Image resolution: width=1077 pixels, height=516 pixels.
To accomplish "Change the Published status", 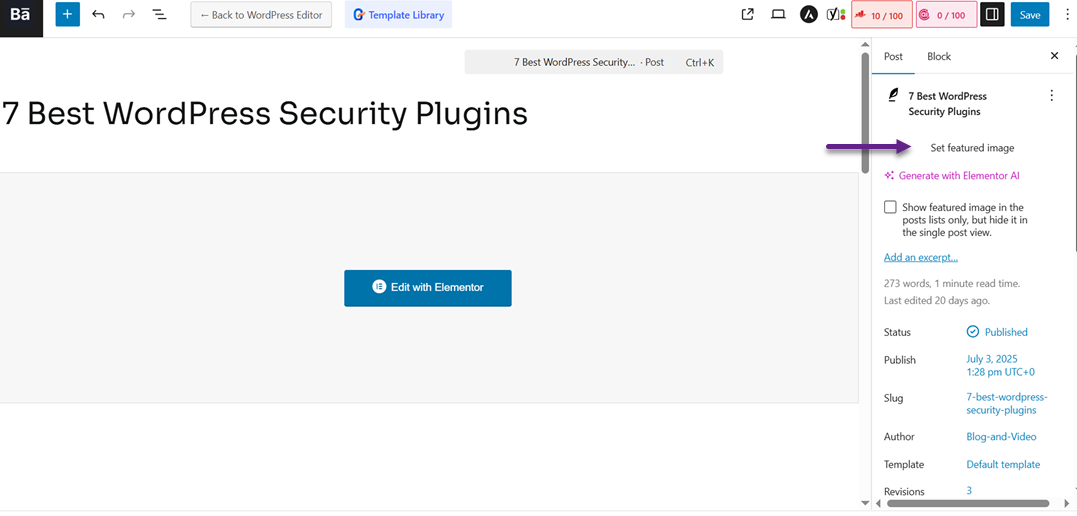I will coord(997,332).
